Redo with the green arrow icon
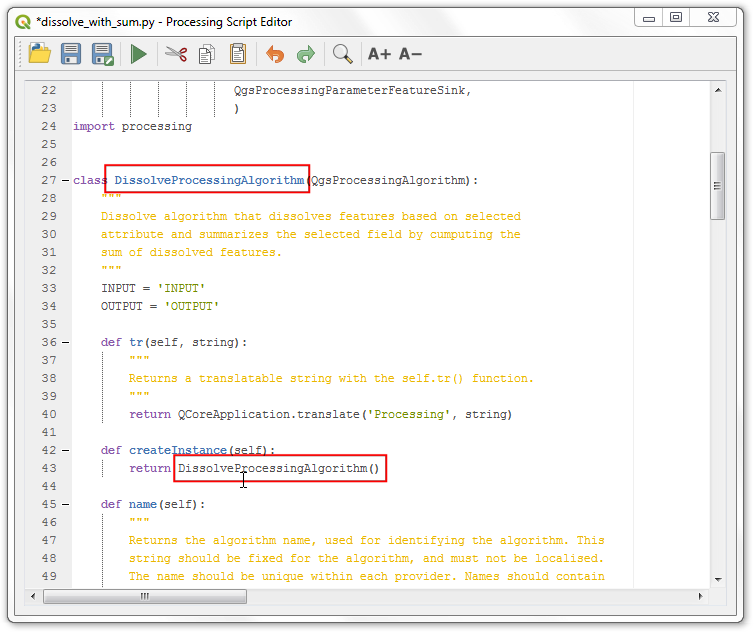754x632 pixels. [306, 54]
